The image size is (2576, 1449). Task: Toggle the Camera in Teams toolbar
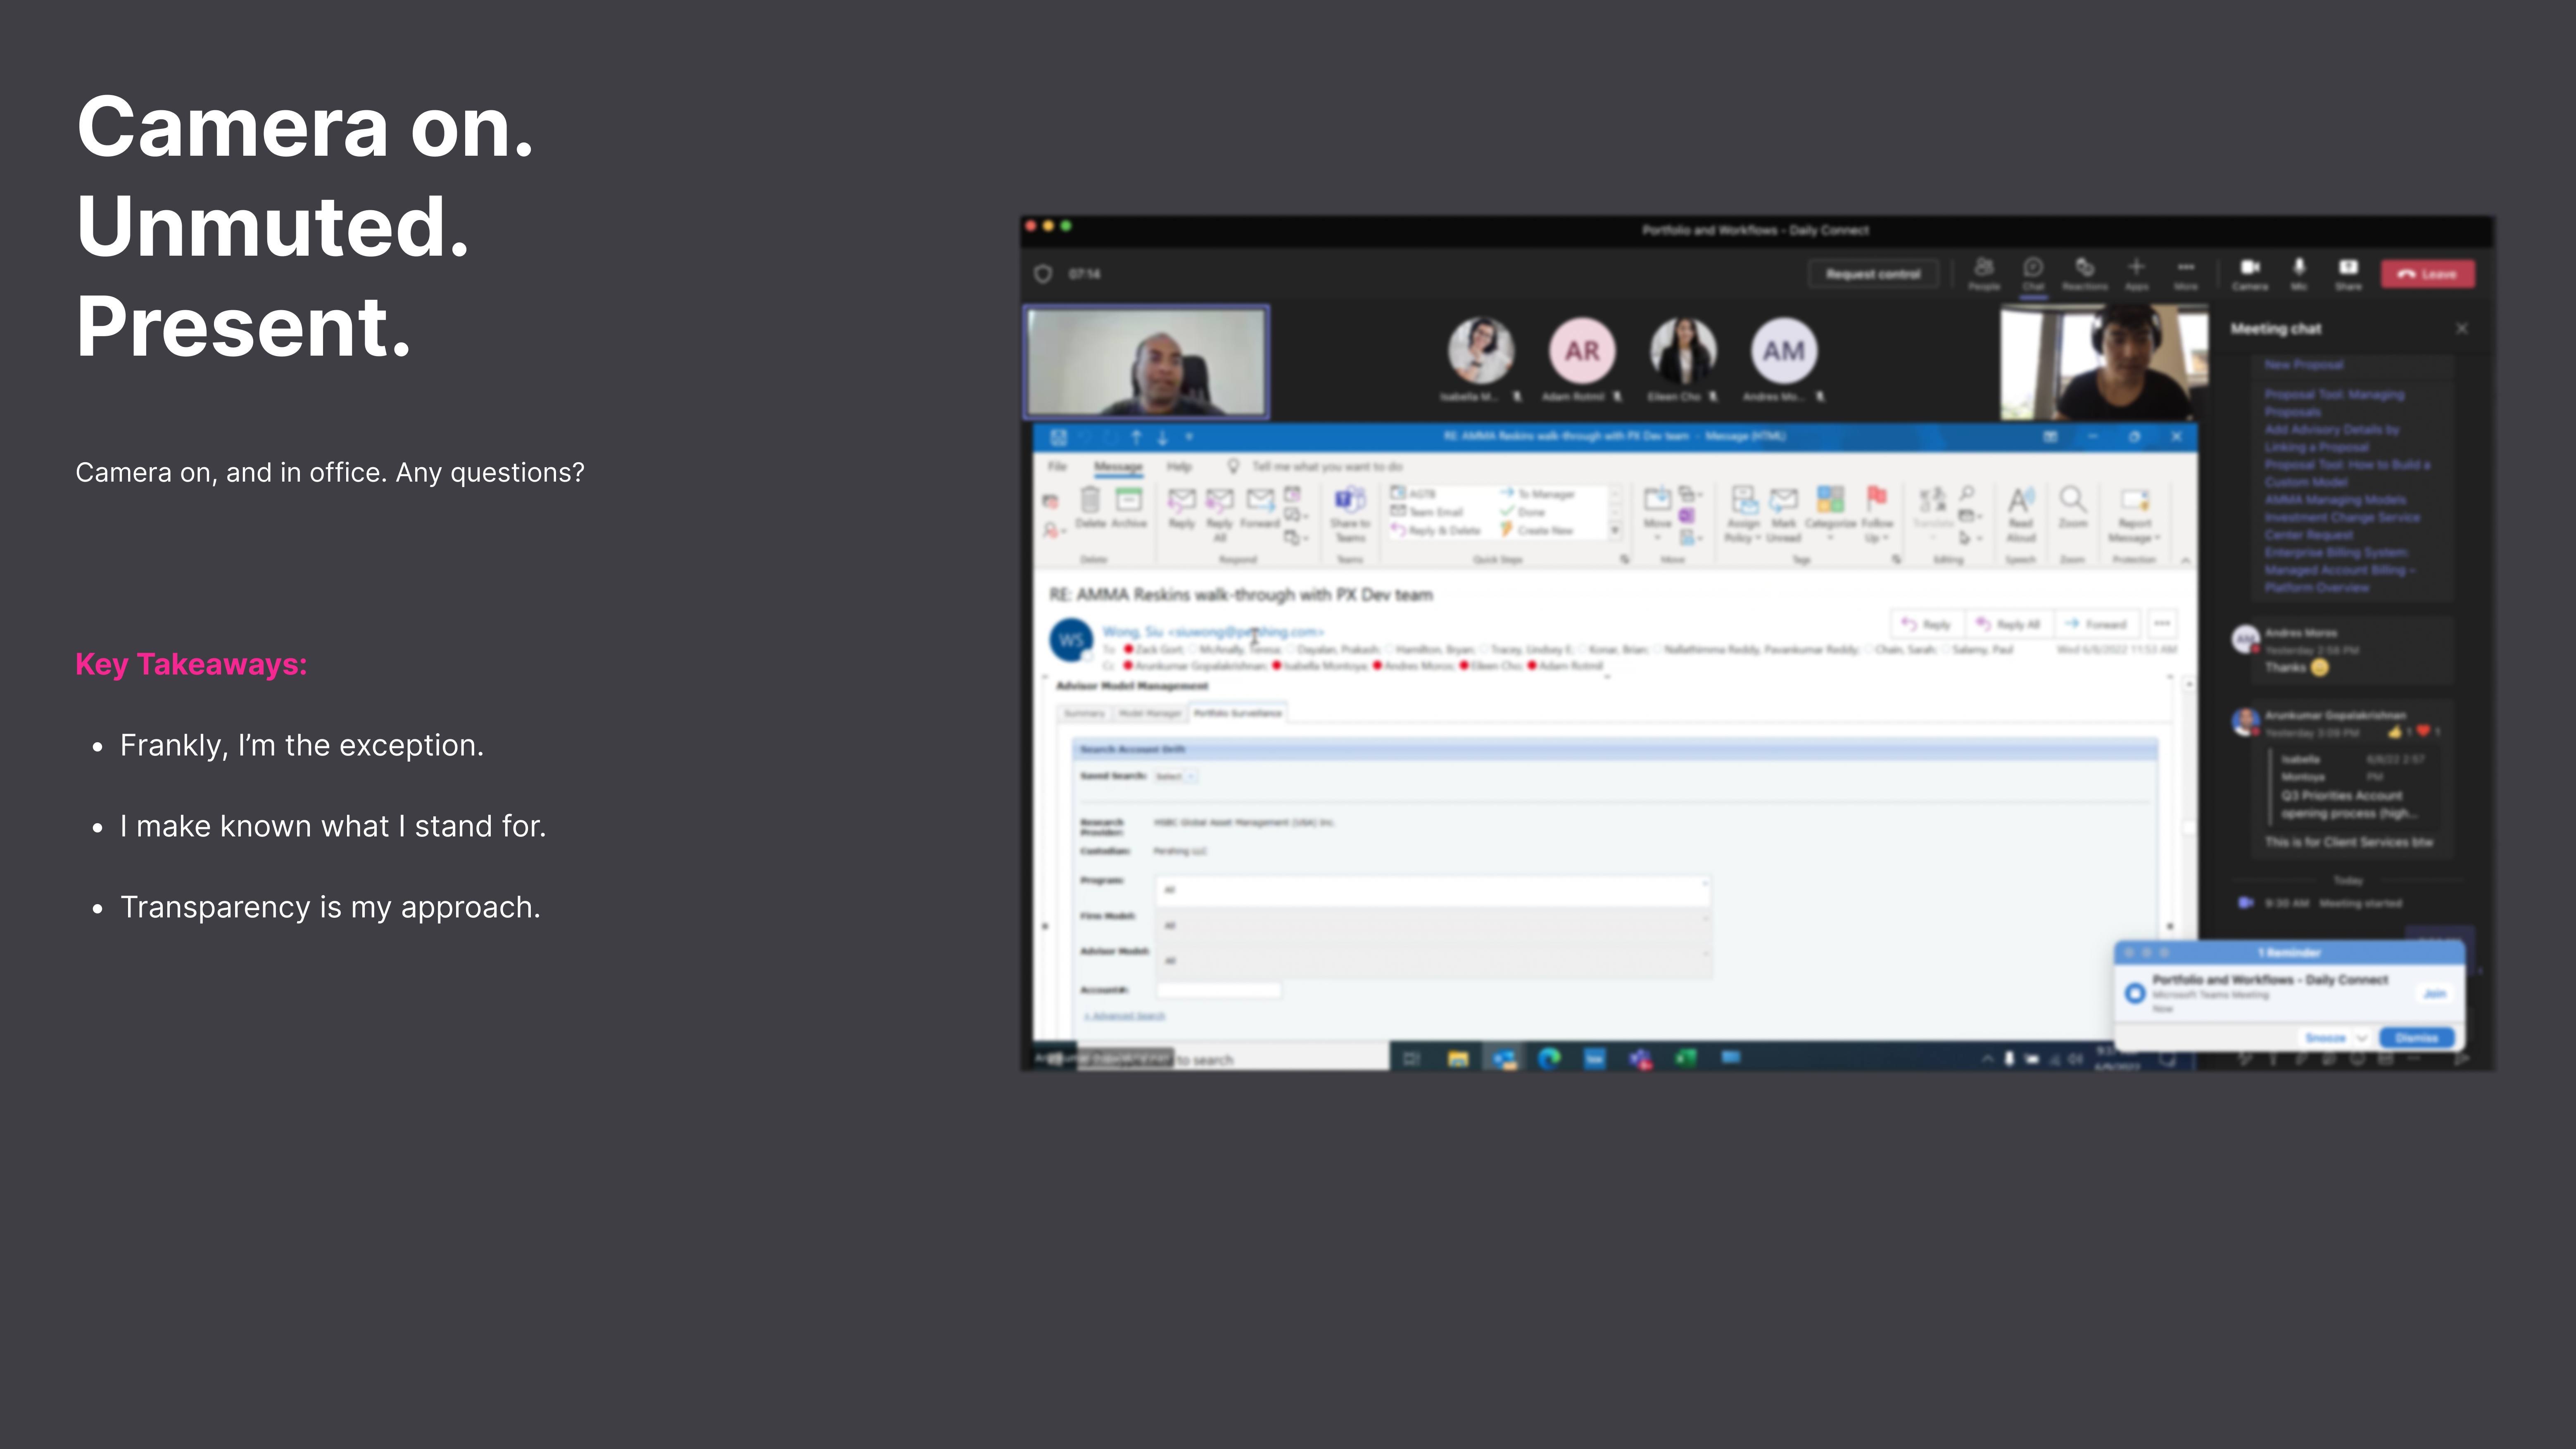2250,273
